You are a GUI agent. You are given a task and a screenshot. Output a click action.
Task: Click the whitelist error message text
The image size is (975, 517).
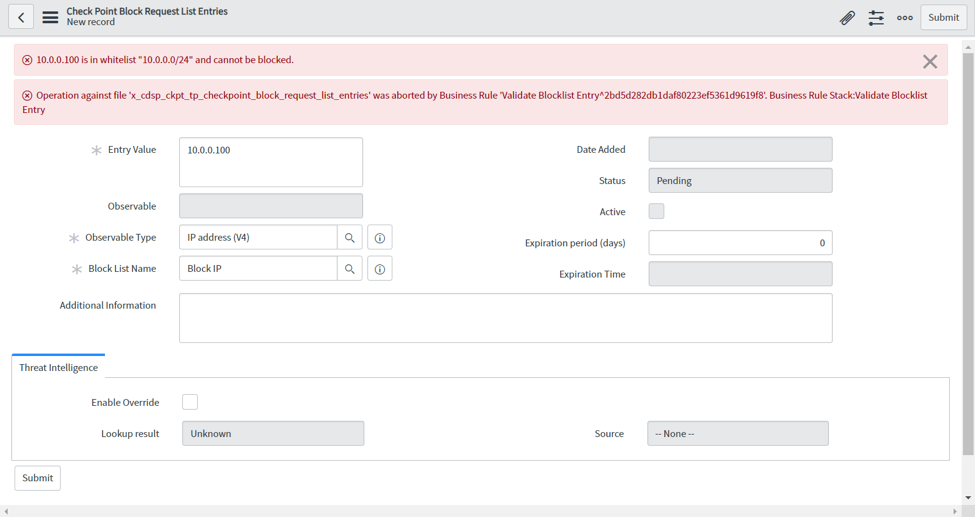pos(165,60)
